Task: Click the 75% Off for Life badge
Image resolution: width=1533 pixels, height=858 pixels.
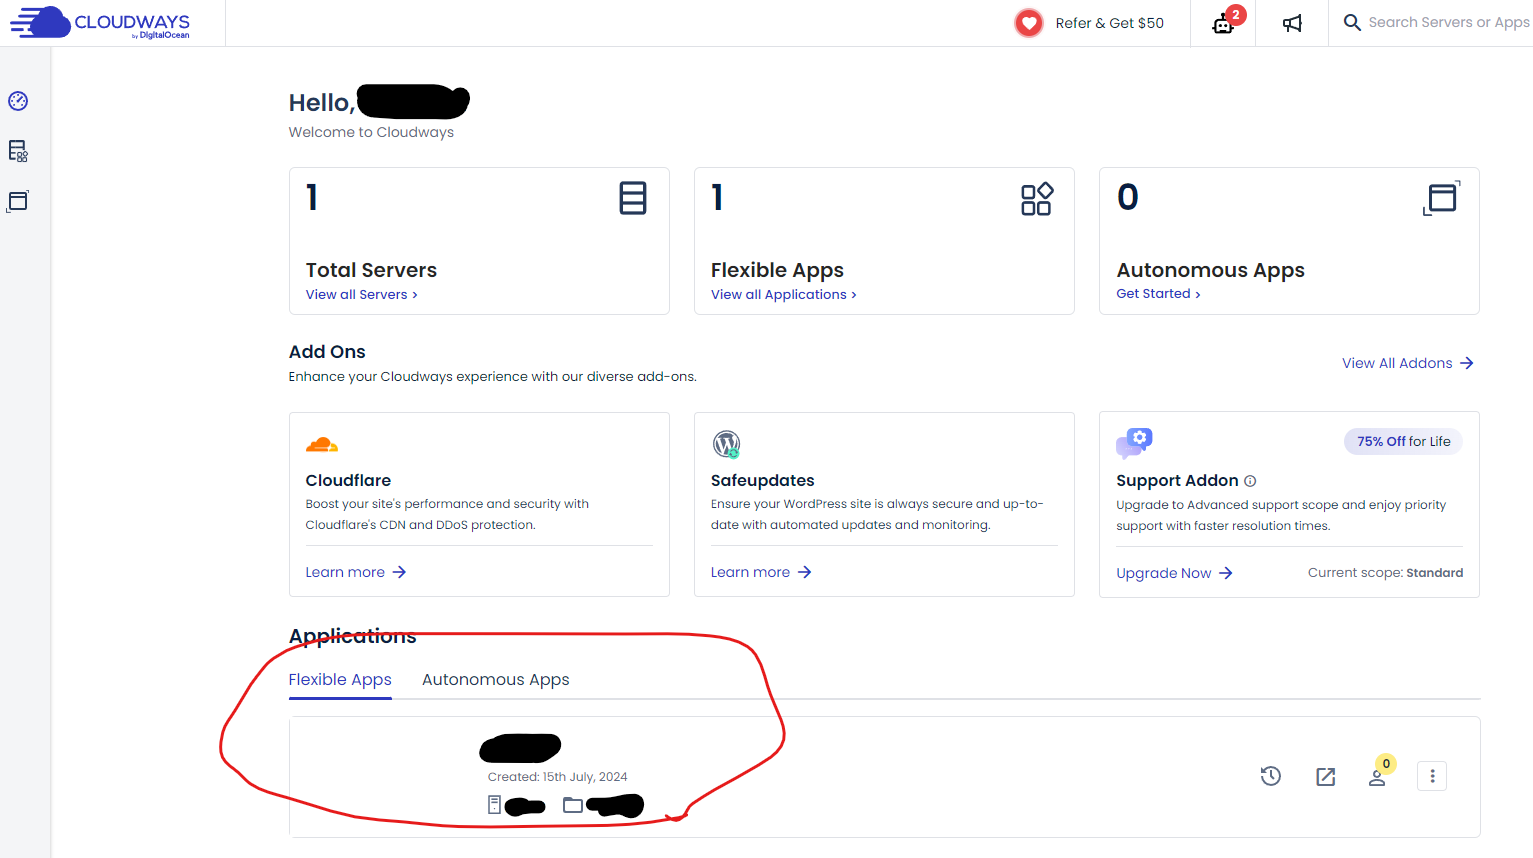Action: (x=1403, y=442)
